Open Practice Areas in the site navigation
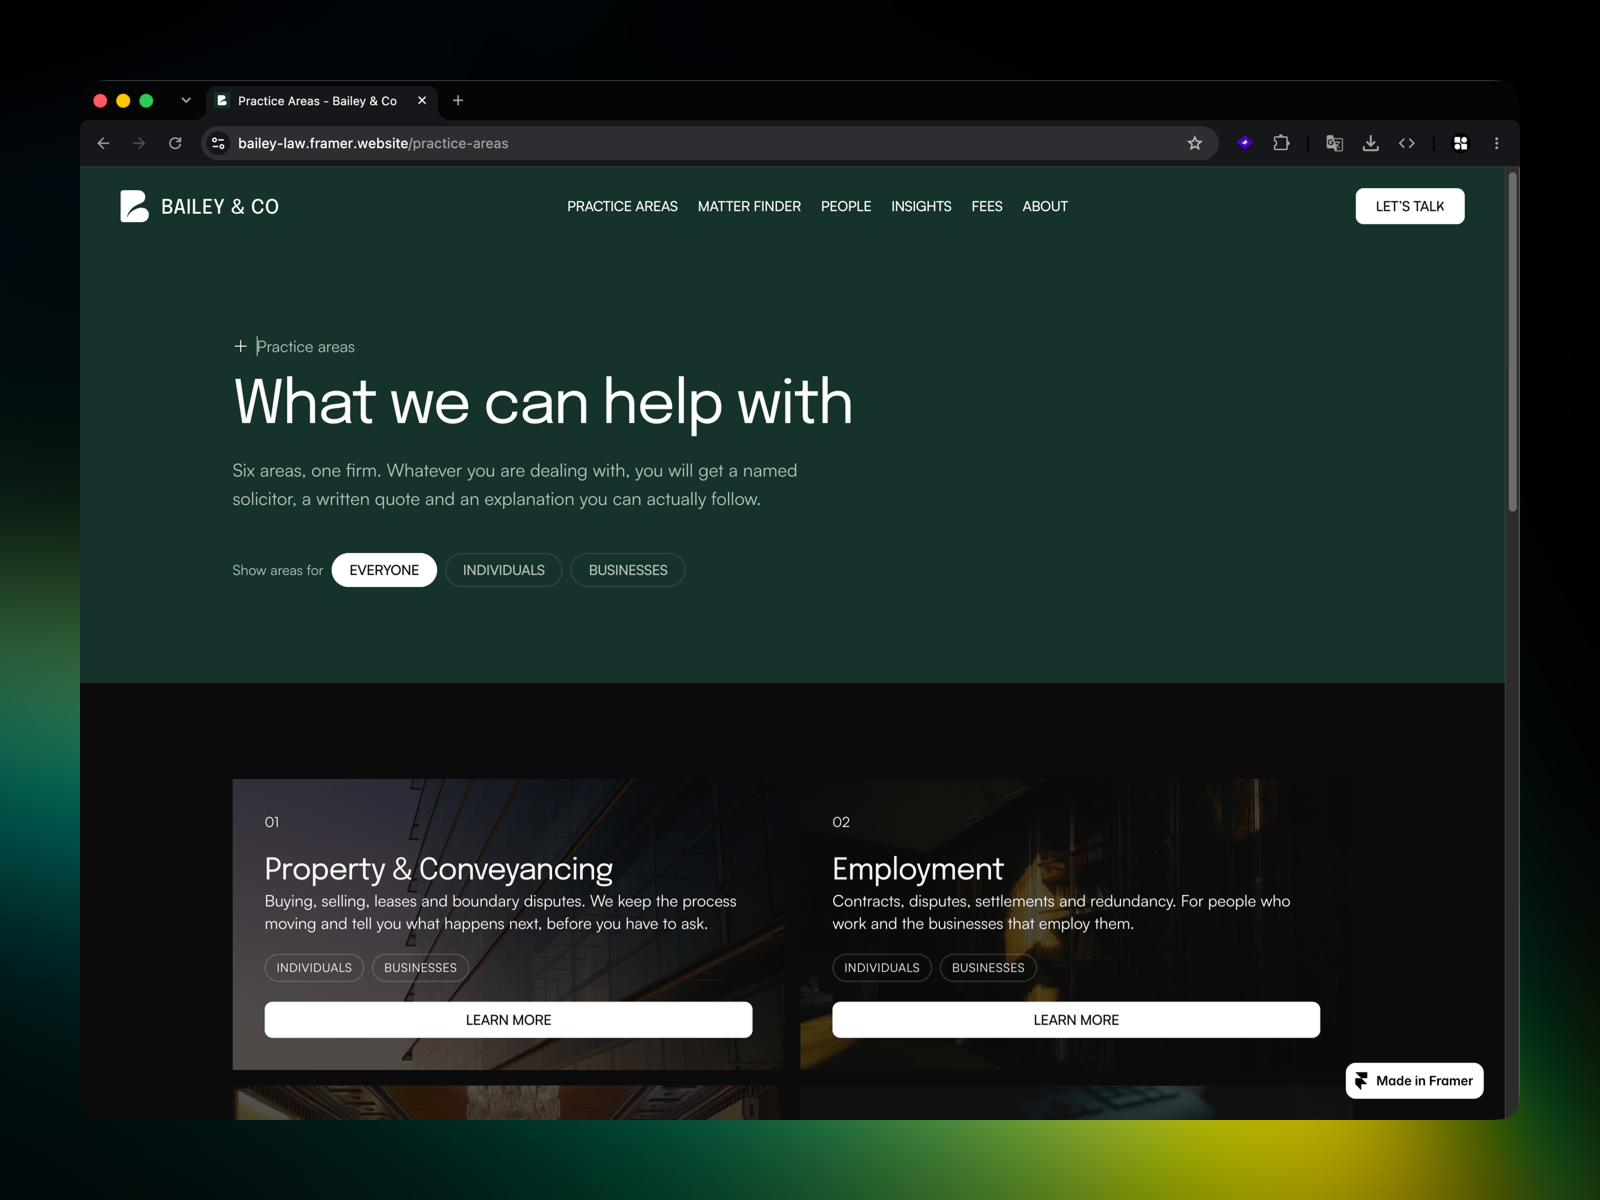1600x1200 pixels. pos(622,206)
